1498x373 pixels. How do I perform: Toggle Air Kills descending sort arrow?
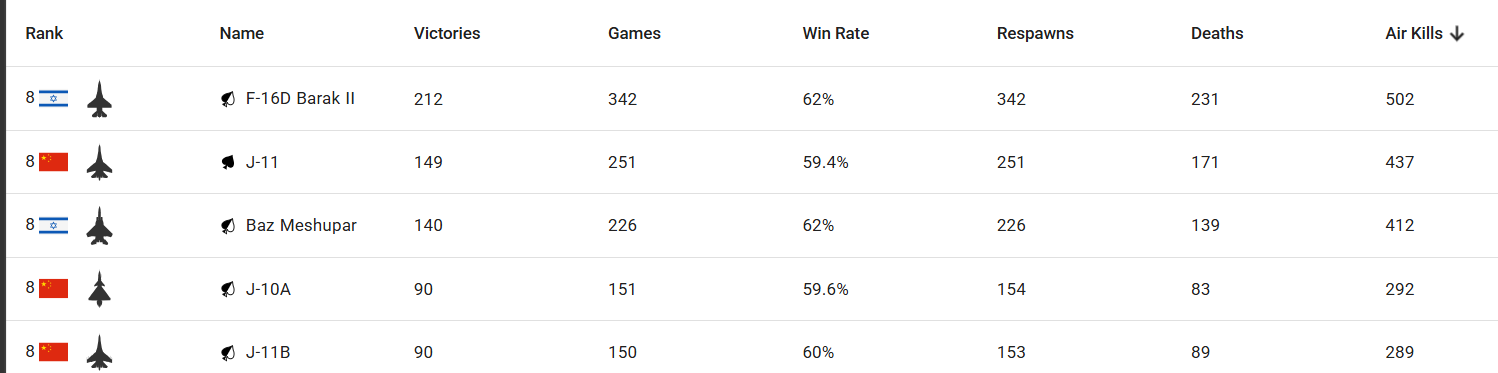[1457, 33]
